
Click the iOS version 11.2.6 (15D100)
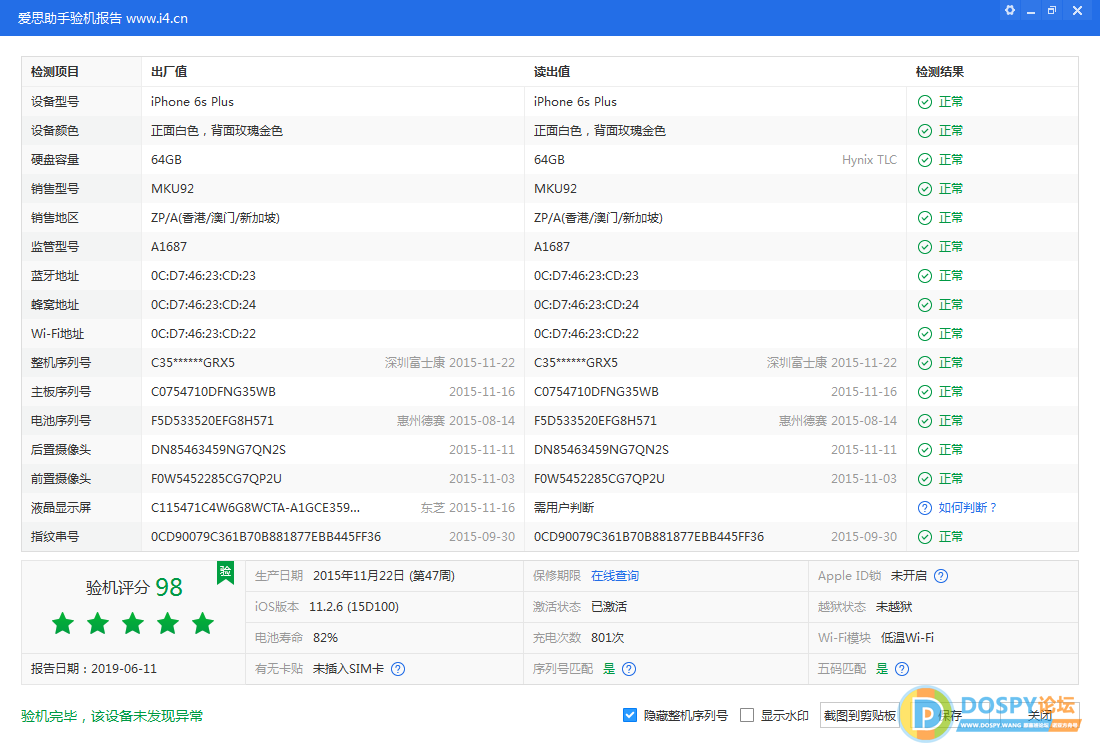tap(354, 607)
